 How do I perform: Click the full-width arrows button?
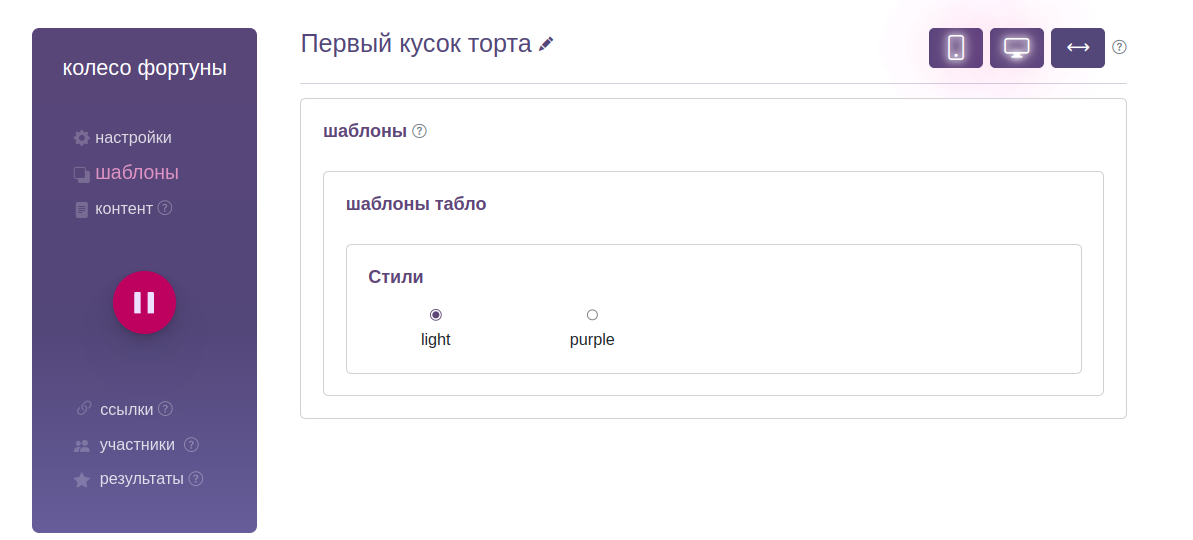click(1077, 48)
